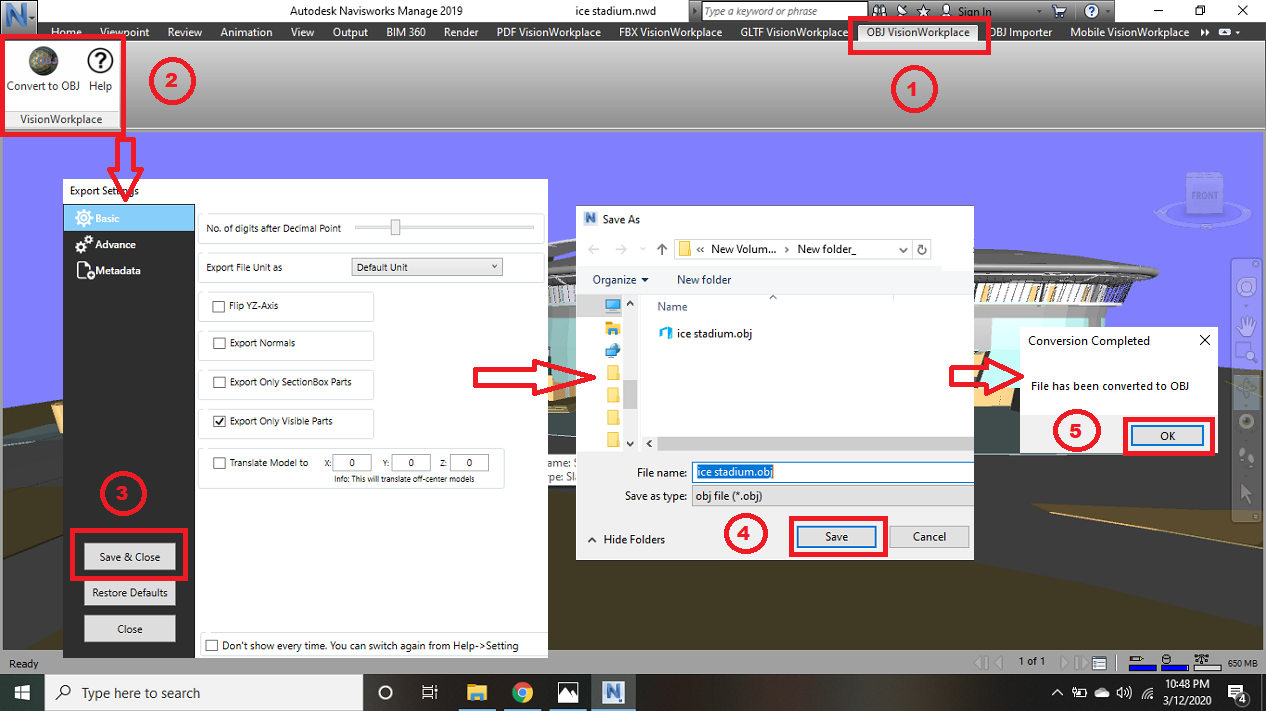Open the notification center with 4 alerts
Image resolution: width=1266 pixels, height=711 pixels.
pos(1237,693)
